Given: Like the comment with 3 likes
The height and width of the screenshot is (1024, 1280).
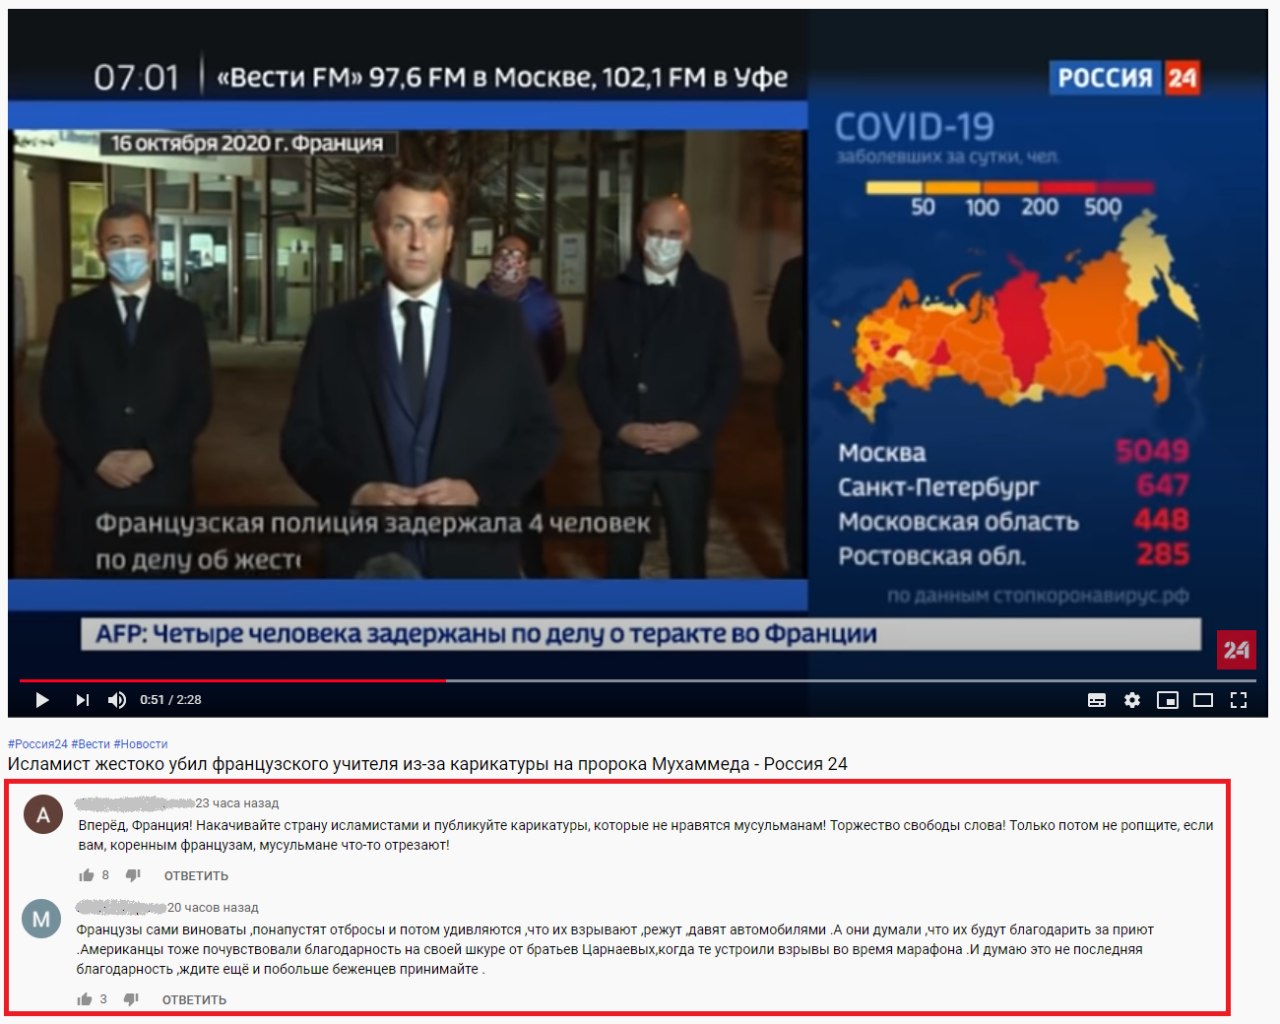Looking at the screenshot, I should point(84,999).
